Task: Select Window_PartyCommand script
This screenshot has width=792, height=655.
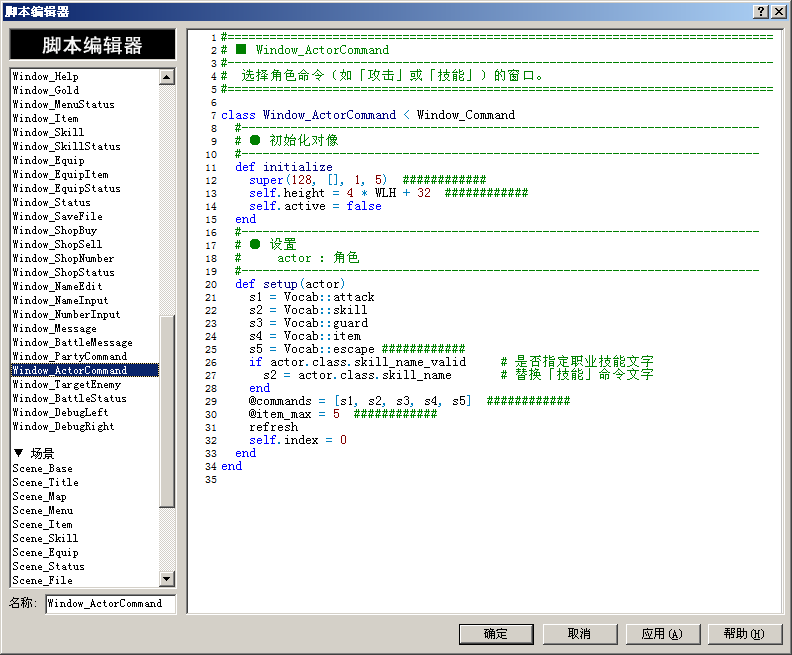Action: coord(85,357)
